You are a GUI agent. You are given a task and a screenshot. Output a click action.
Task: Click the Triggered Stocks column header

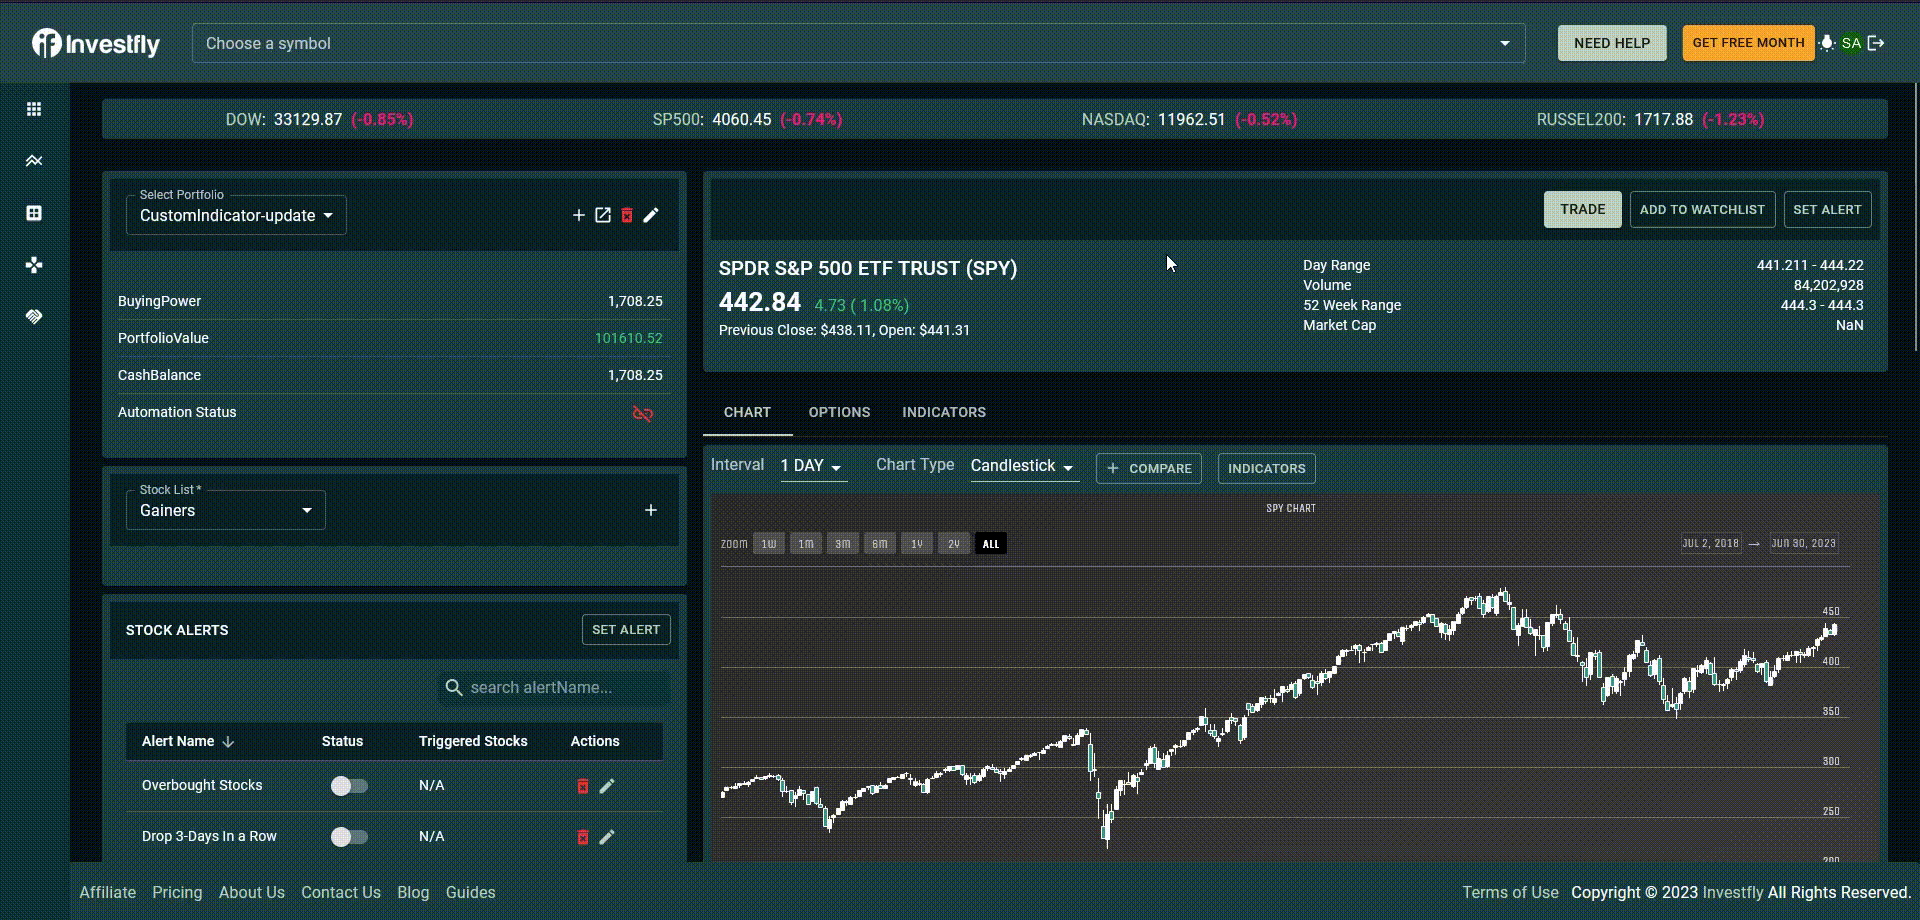pos(473,741)
